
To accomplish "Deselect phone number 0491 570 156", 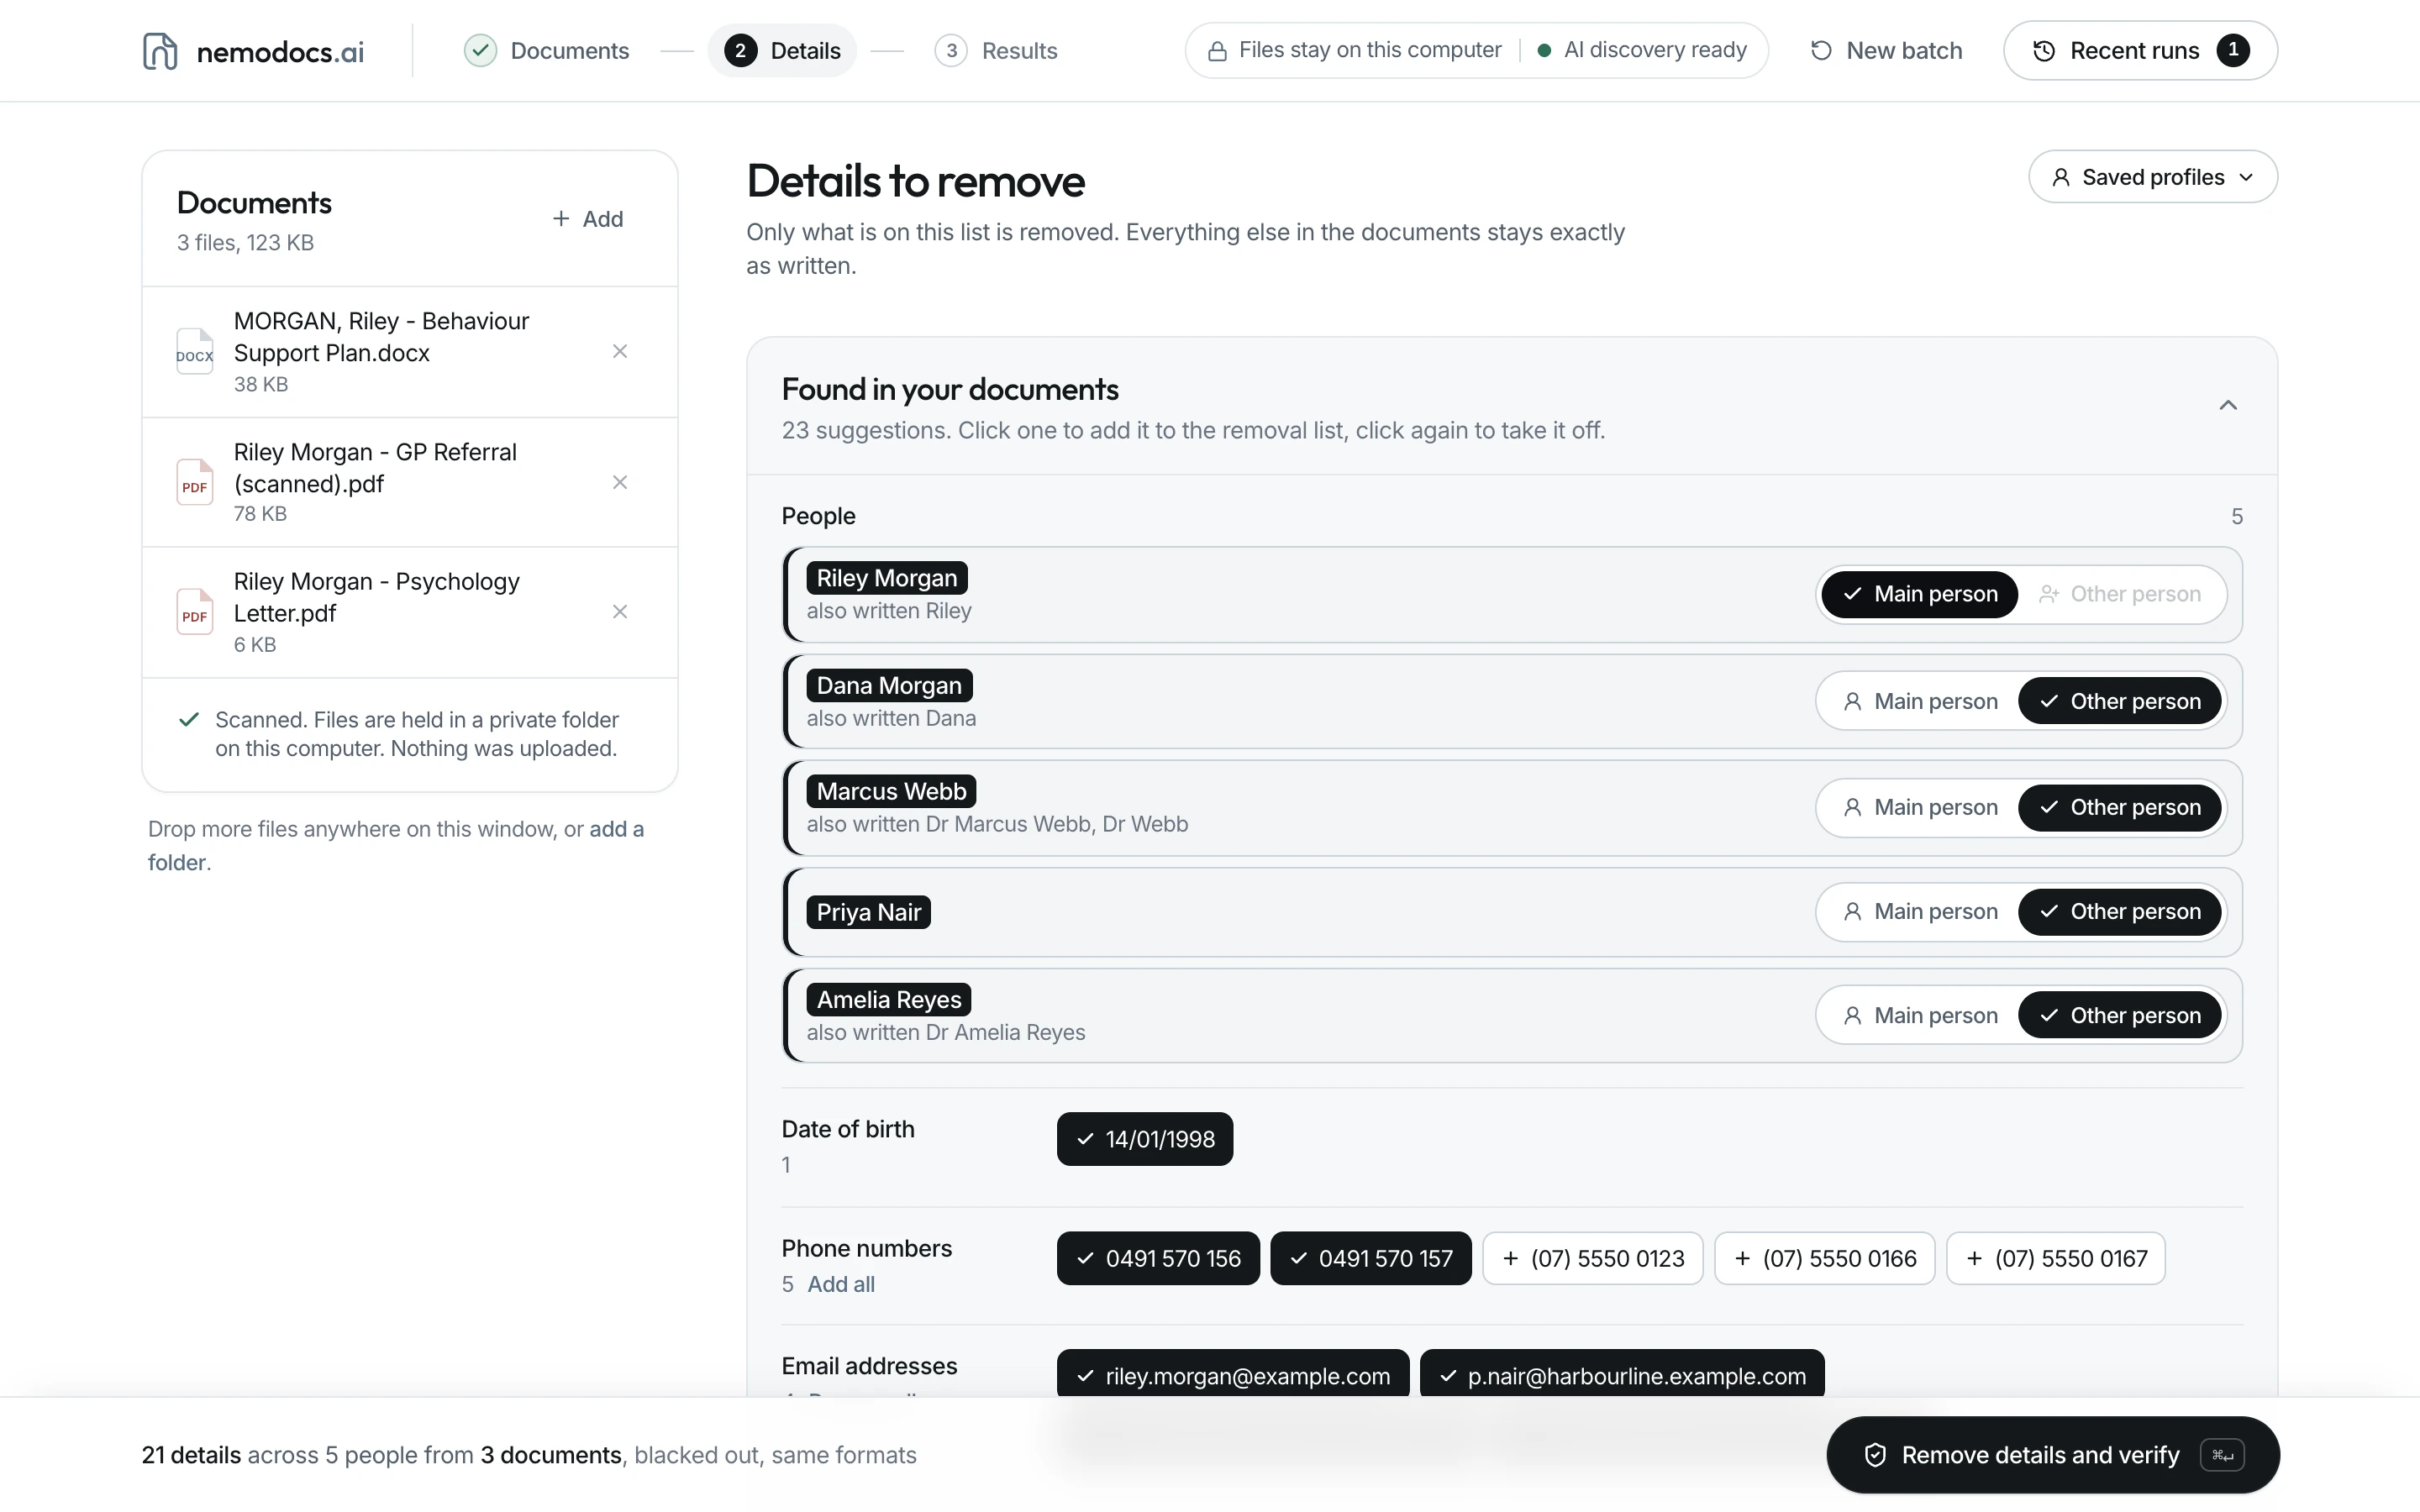I will coord(1158,1258).
